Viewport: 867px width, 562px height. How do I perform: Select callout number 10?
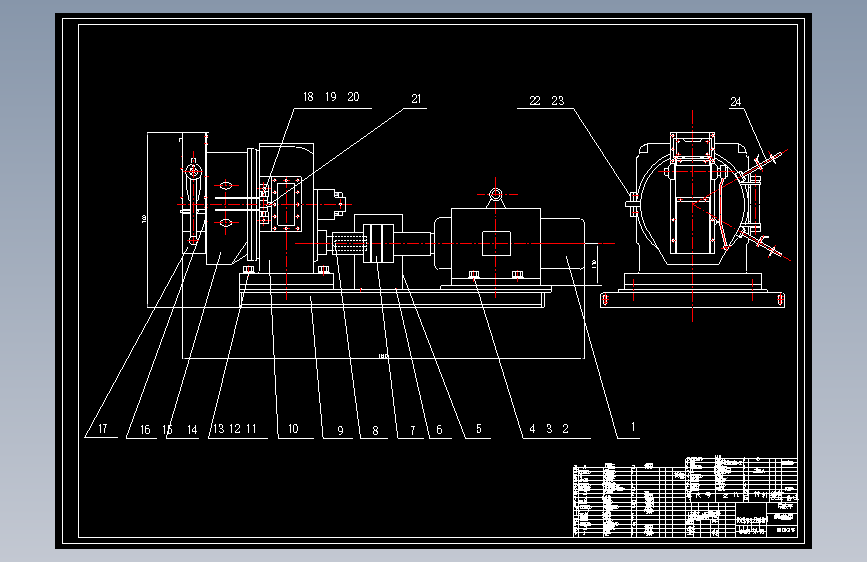pos(293,429)
